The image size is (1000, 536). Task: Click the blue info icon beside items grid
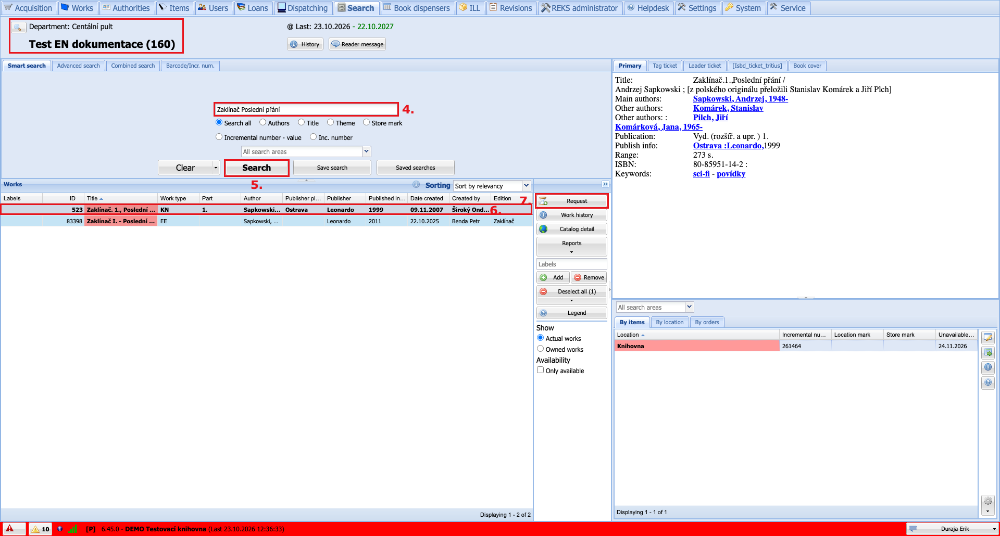(988, 368)
